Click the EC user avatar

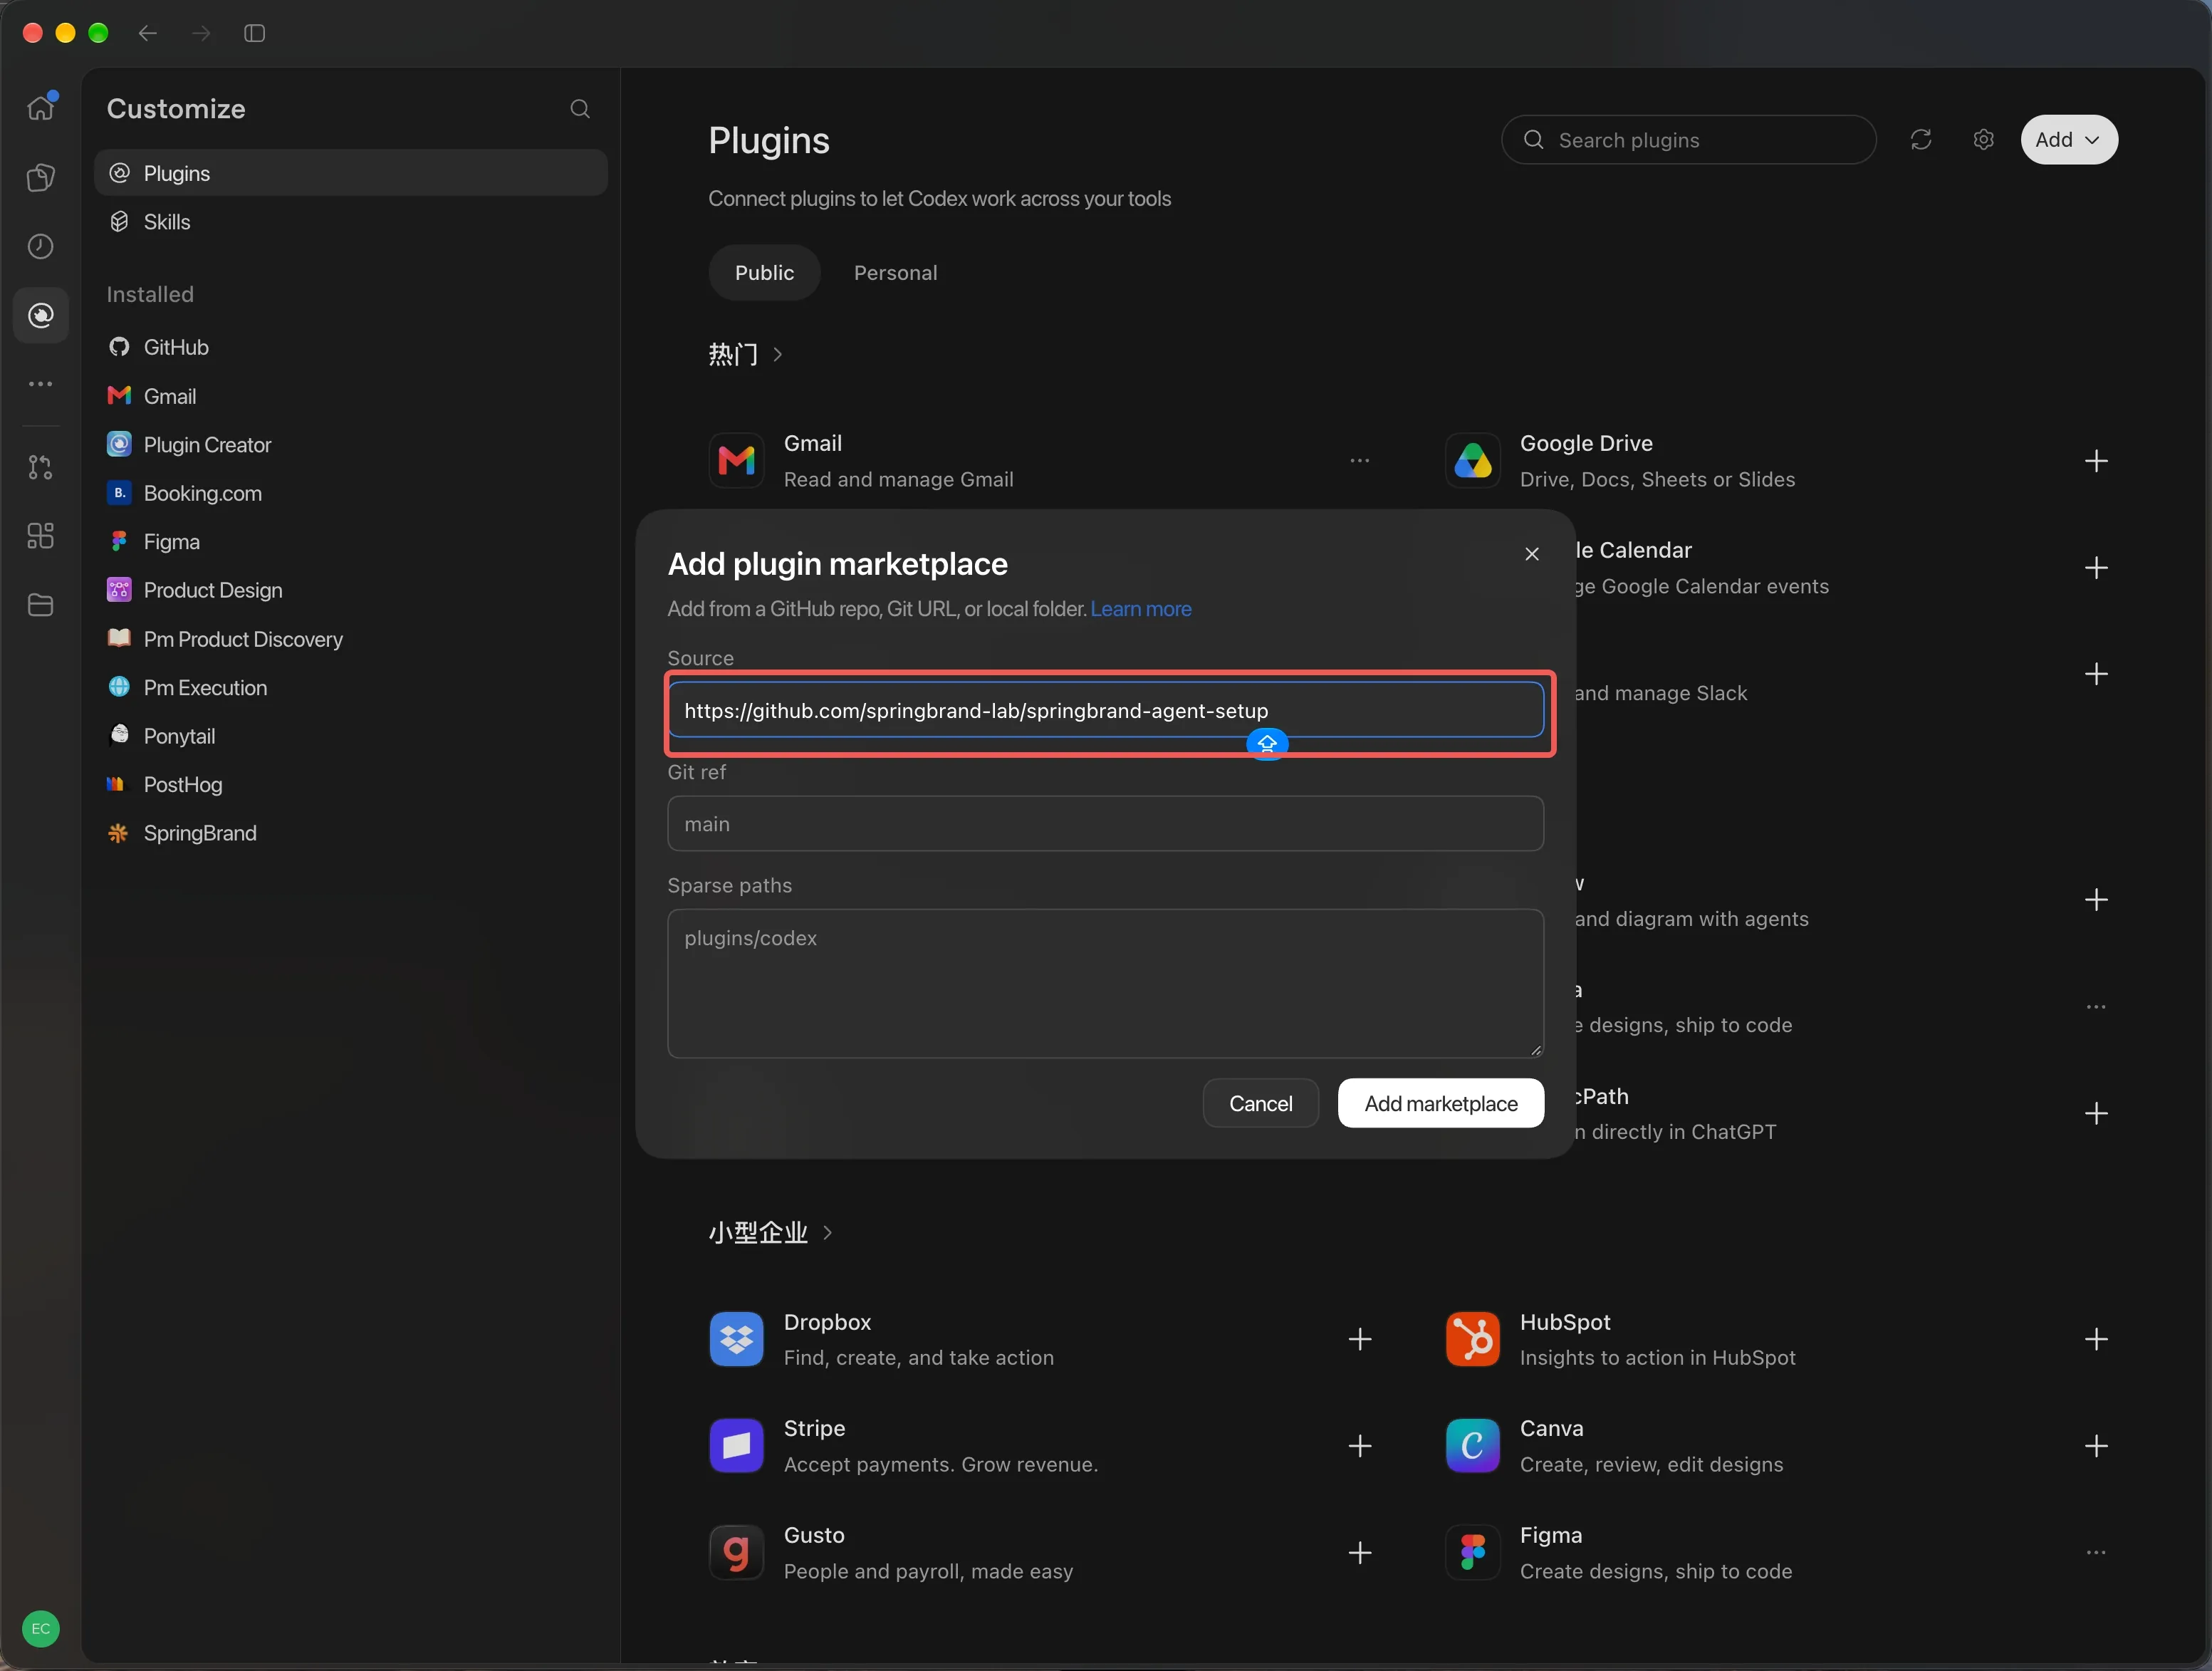(x=41, y=1629)
